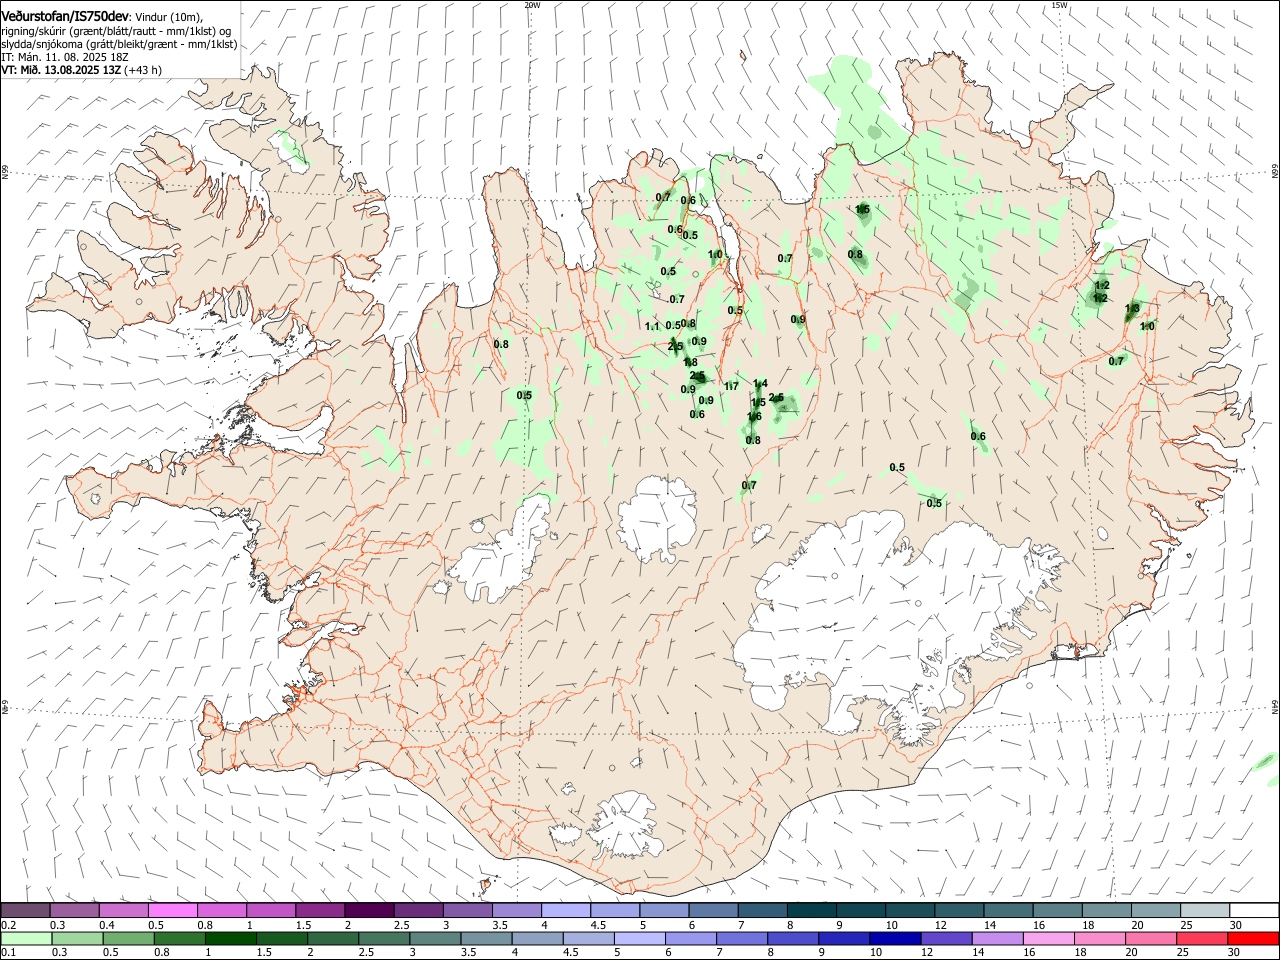Select the white swatch labeled 30 in top legend
This screenshot has width=1280, height=960.
click(x=1253, y=910)
